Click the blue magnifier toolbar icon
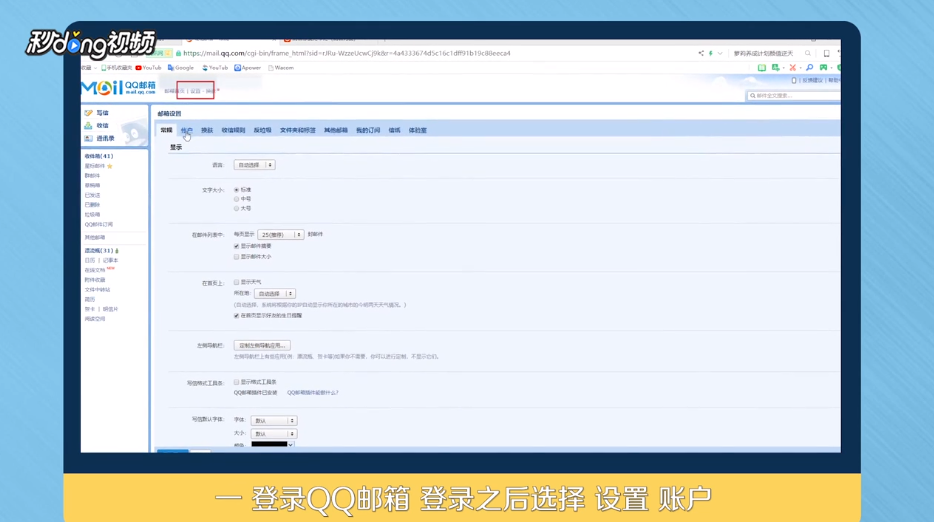Viewport: 934px width, 522px height. point(810,67)
